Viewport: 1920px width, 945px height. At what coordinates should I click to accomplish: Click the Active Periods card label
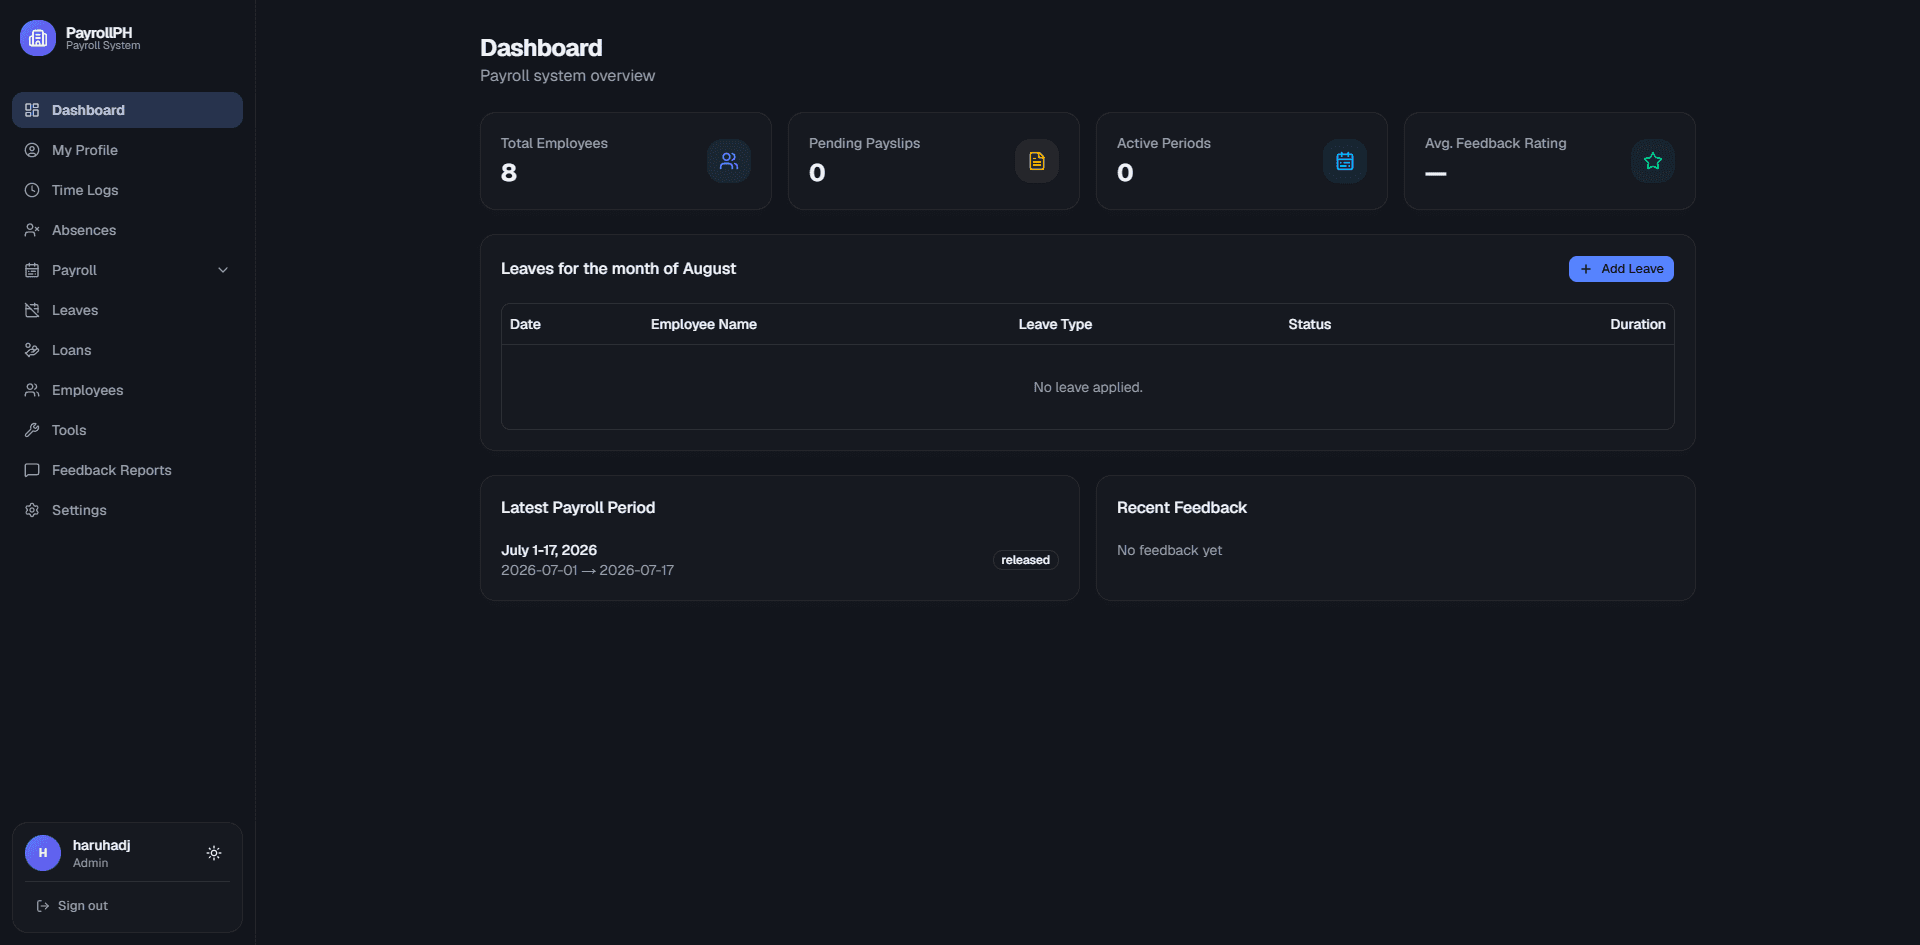[x=1163, y=143]
